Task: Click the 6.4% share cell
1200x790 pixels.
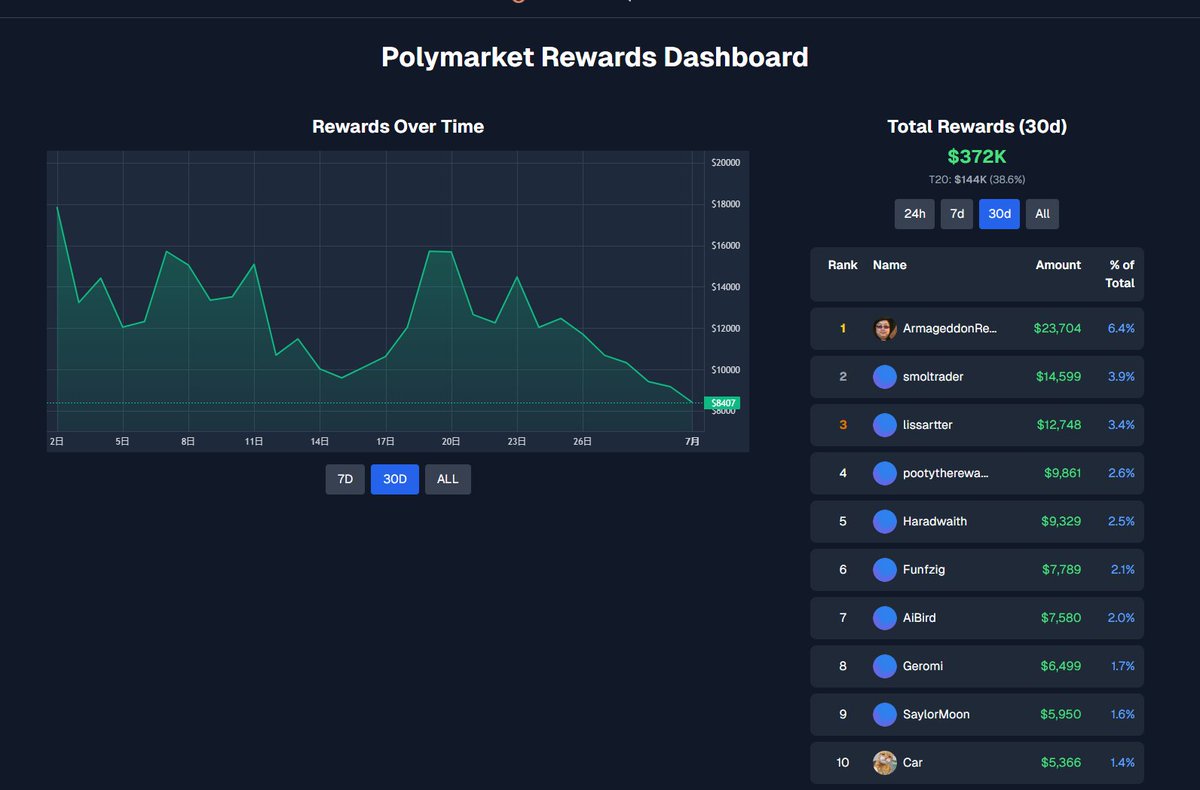Action: click(1121, 329)
